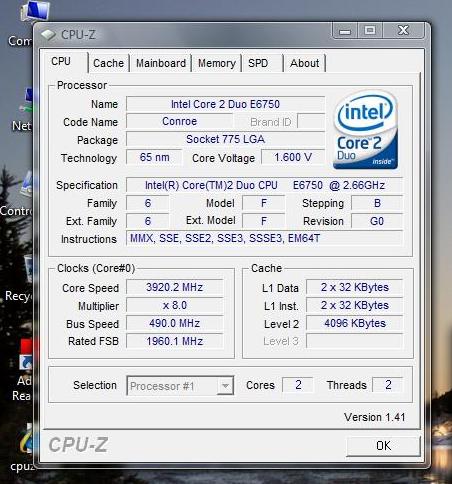
Task: Click the OK button
Action: point(383,446)
